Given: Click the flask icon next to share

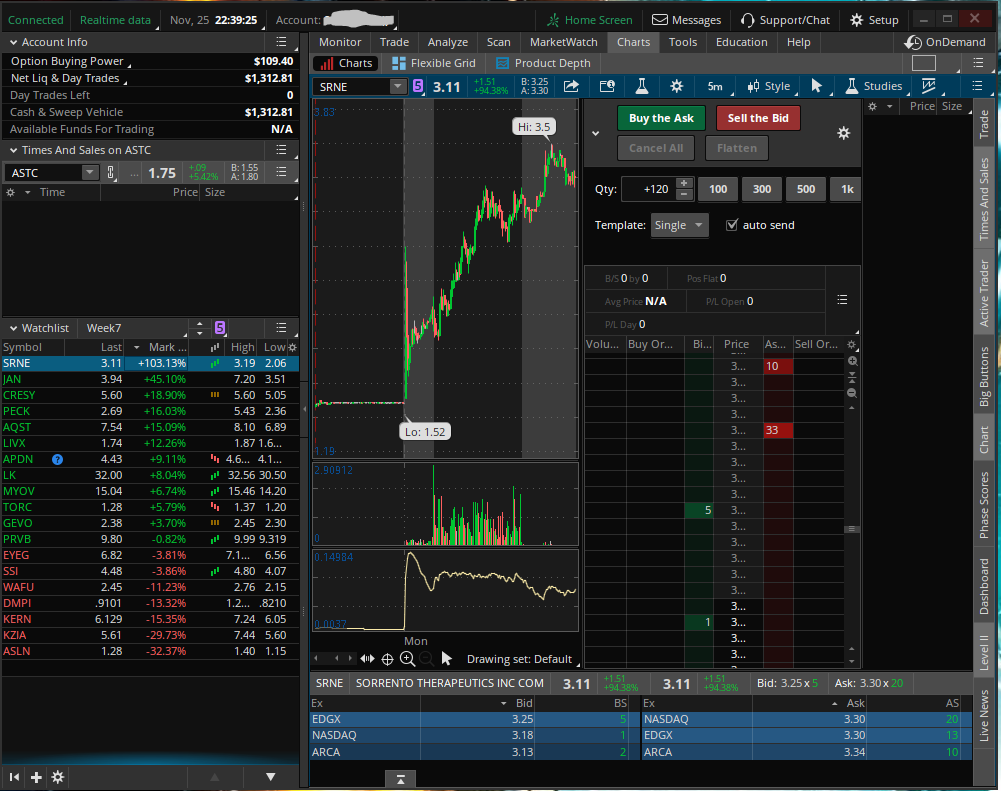Looking at the screenshot, I should click(x=642, y=86).
